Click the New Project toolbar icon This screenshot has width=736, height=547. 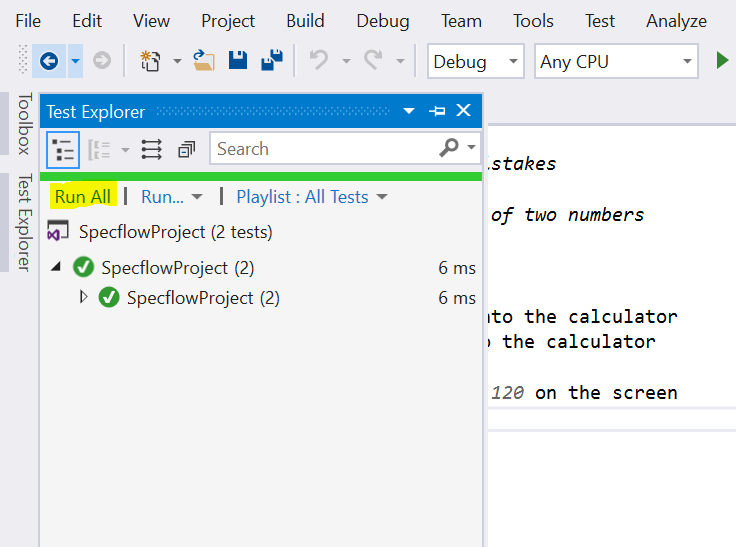pyautogui.click(x=150, y=61)
